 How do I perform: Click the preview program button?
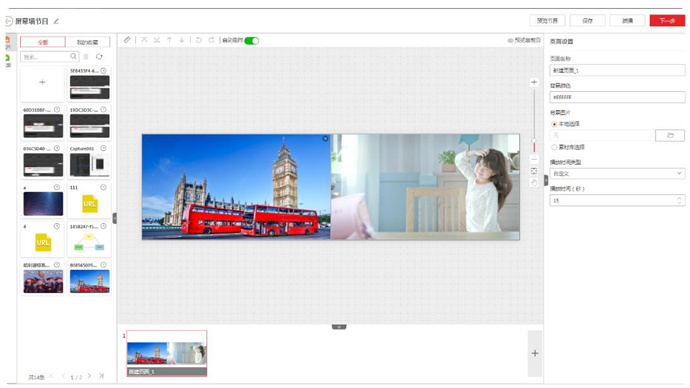547,21
